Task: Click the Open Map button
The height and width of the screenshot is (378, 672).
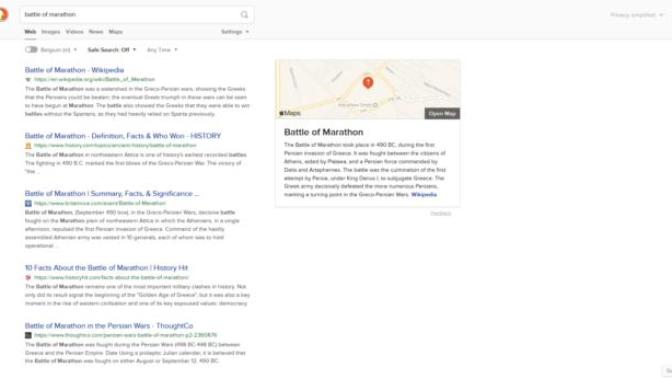Action: [x=442, y=114]
